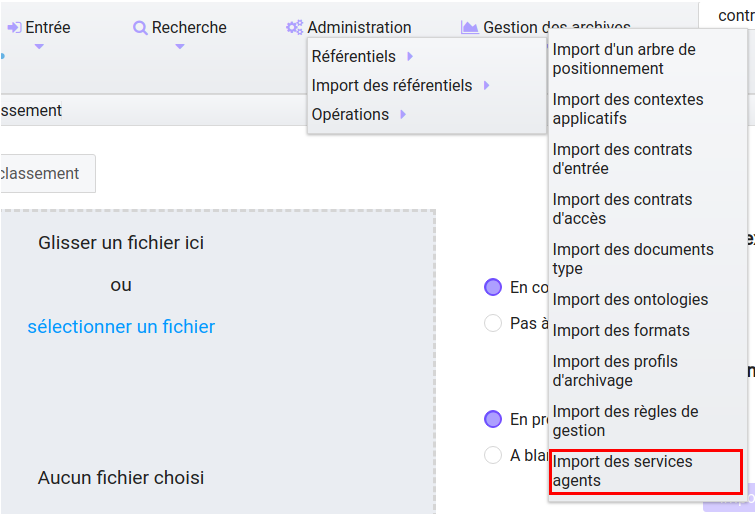
Task: Select the 'Pas à...' radio button
Action: 493,323
